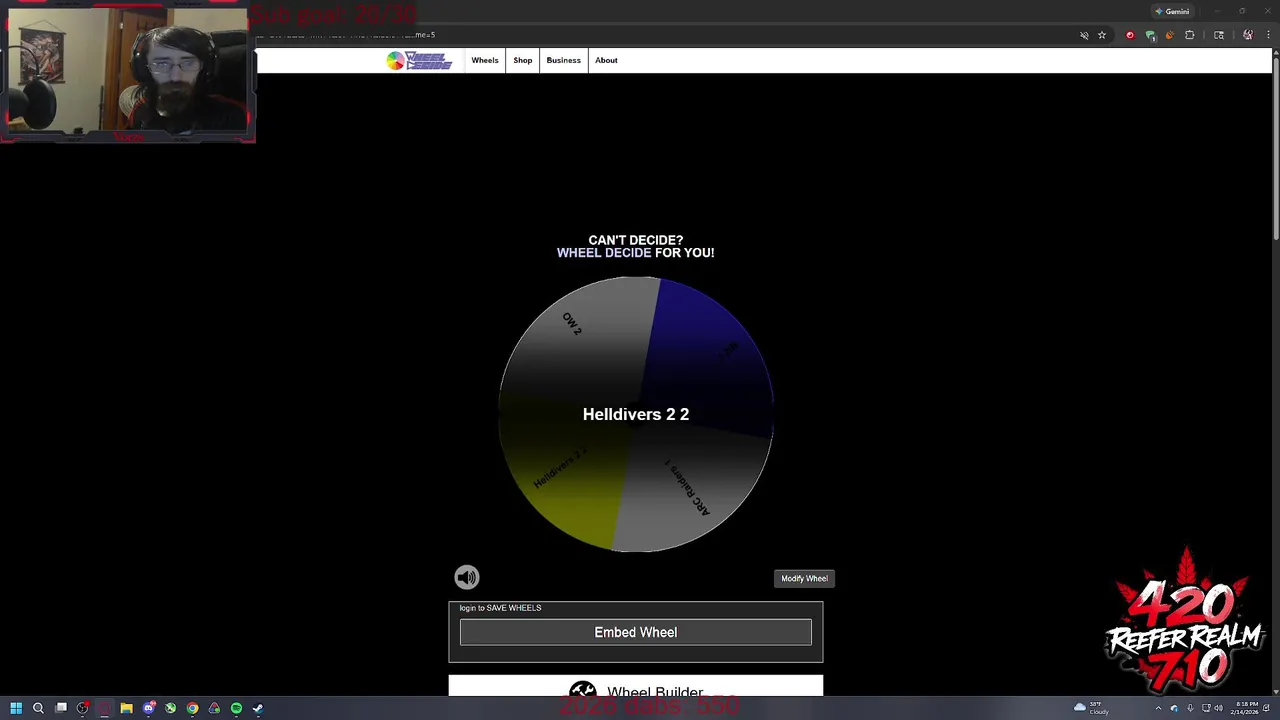Click the Helldivers 2 2 result text
This screenshot has height=720, width=1280.
[x=636, y=414]
